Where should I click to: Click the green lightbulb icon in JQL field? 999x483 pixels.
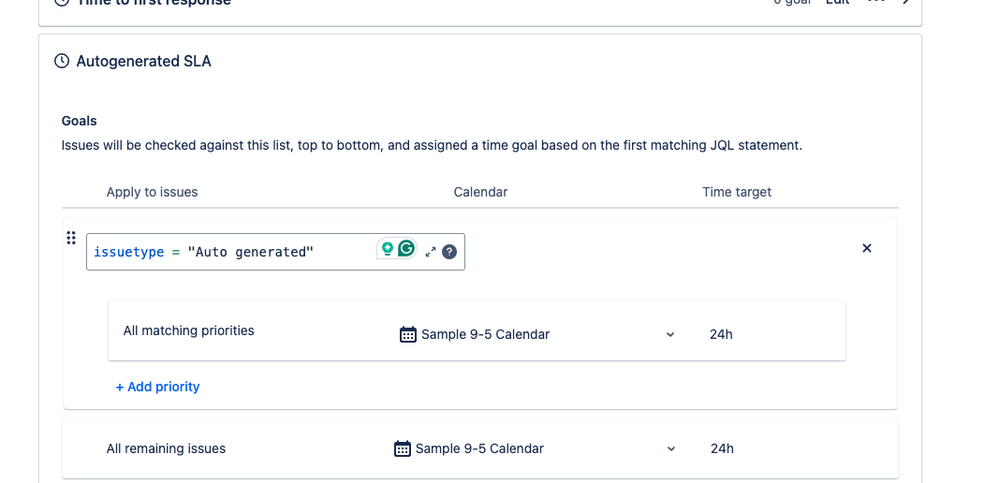coord(387,249)
